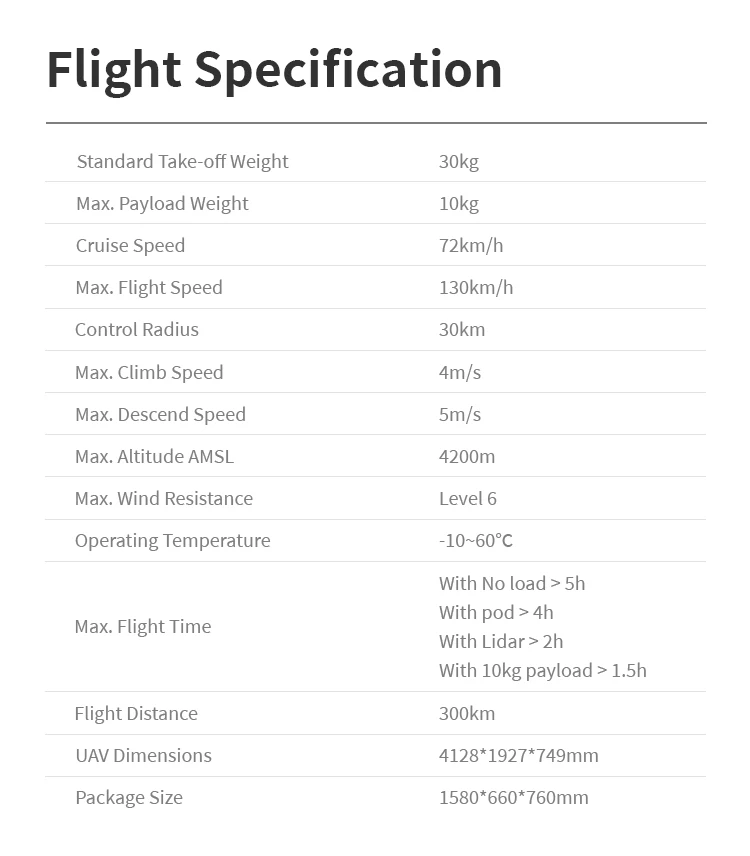Select the Max. Payload Weight label
This screenshot has width=750, height=856.
(x=162, y=204)
